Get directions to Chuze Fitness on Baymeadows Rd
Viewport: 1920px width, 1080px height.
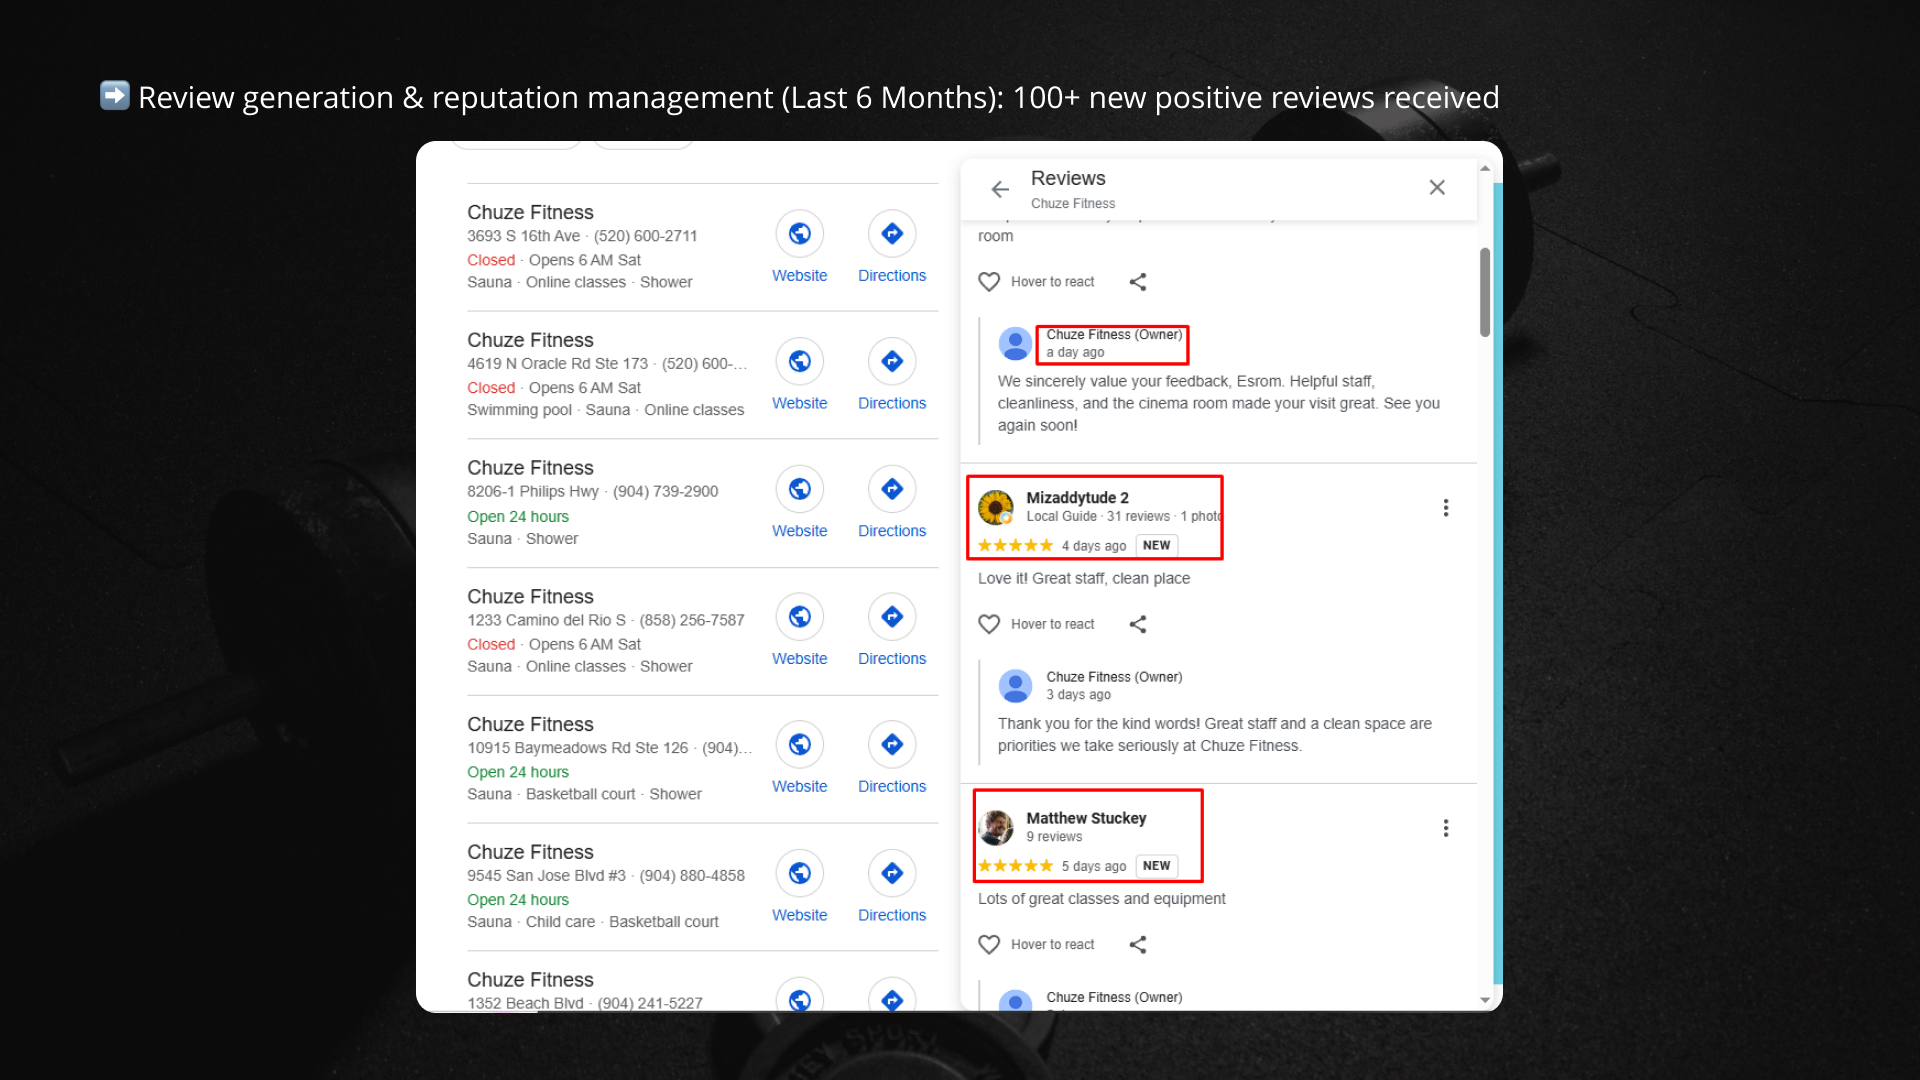[x=892, y=745]
